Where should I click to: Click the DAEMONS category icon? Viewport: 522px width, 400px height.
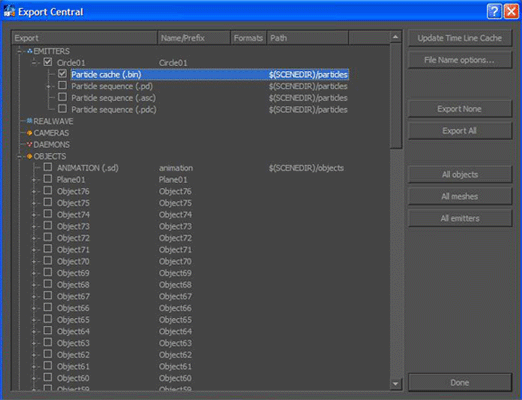pos(30,144)
